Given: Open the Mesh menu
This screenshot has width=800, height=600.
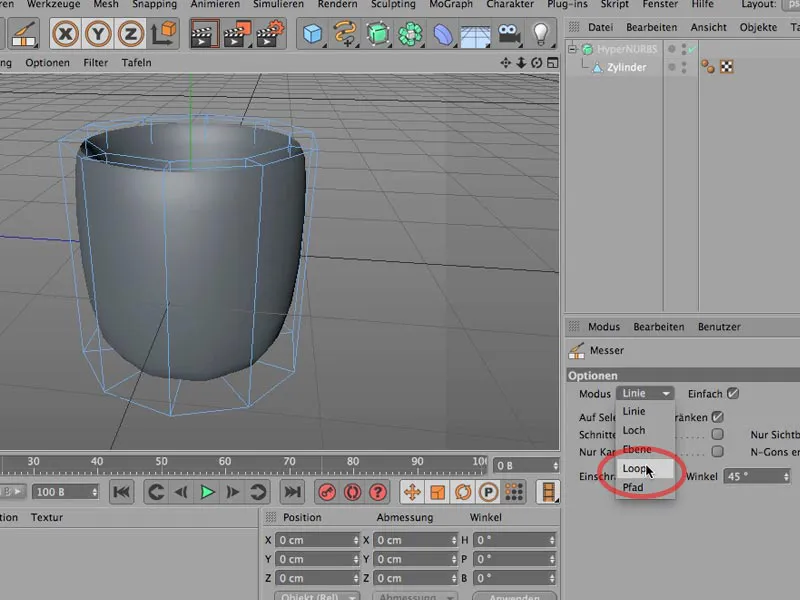Looking at the screenshot, I should (x=106, y=4).
